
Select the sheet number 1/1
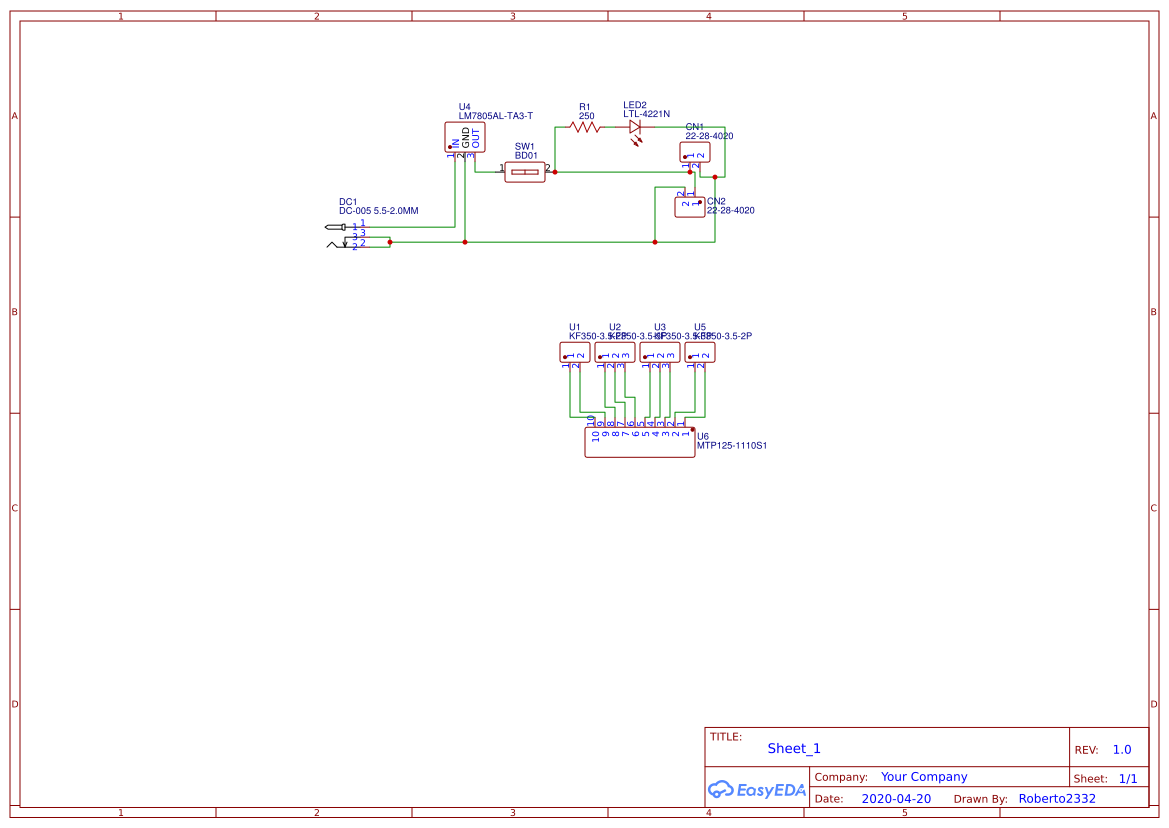click(x=1128, y=779)
